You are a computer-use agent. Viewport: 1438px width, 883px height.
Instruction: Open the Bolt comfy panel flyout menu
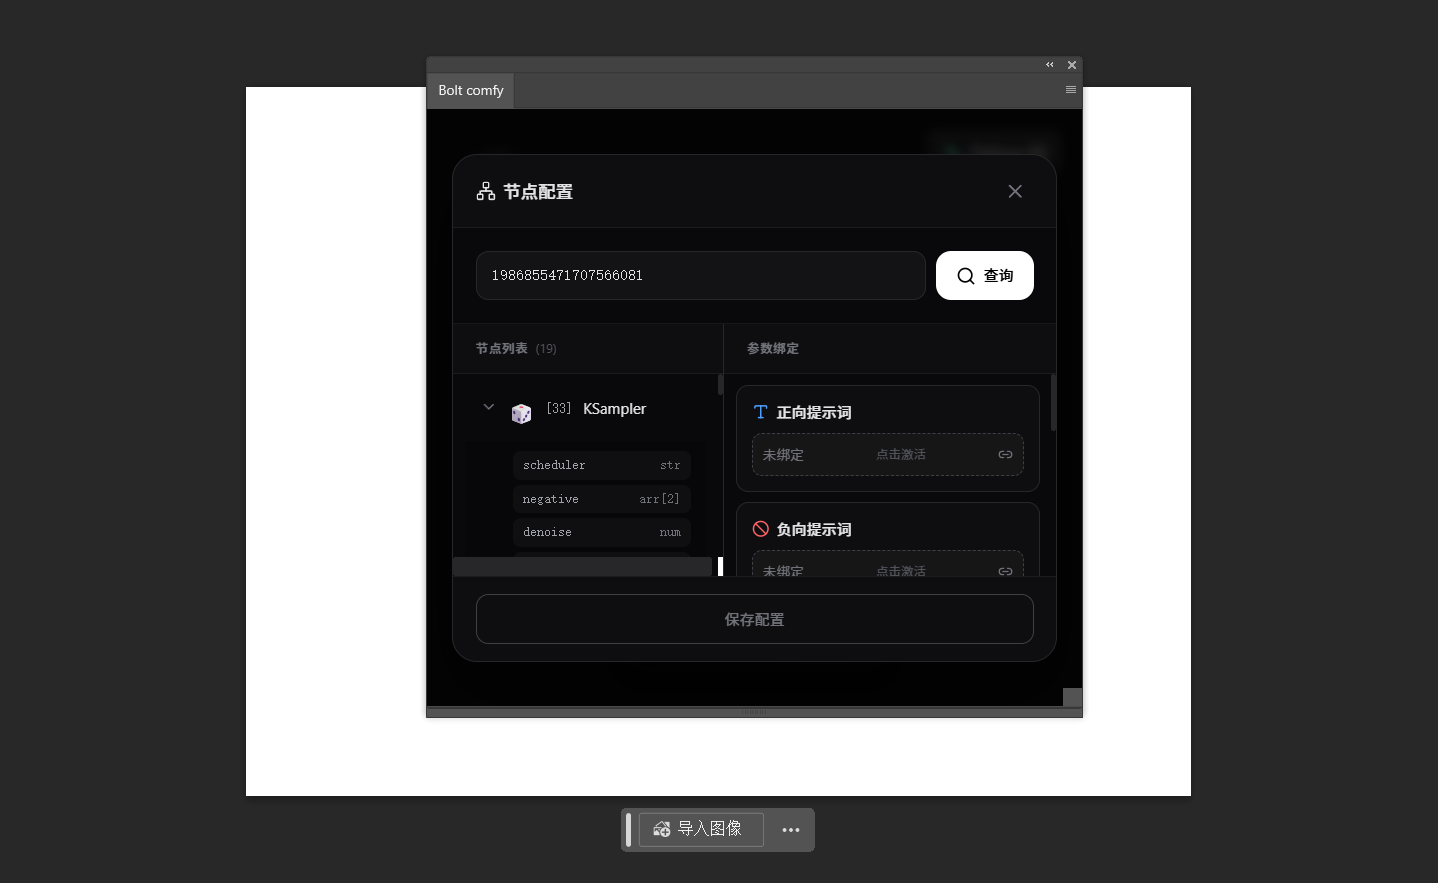click(1071, 90)
